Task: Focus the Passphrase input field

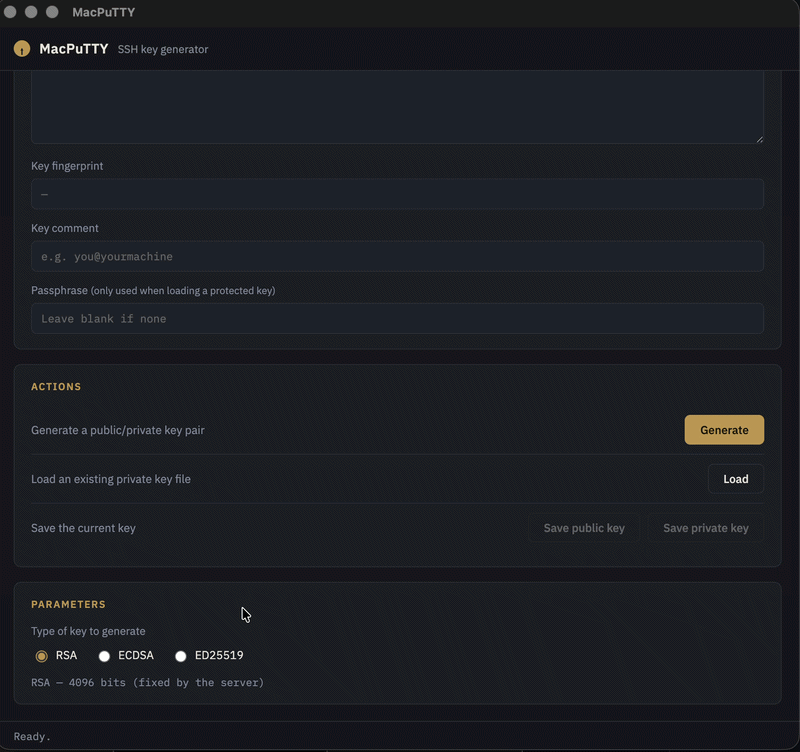Action: point(397,319)
